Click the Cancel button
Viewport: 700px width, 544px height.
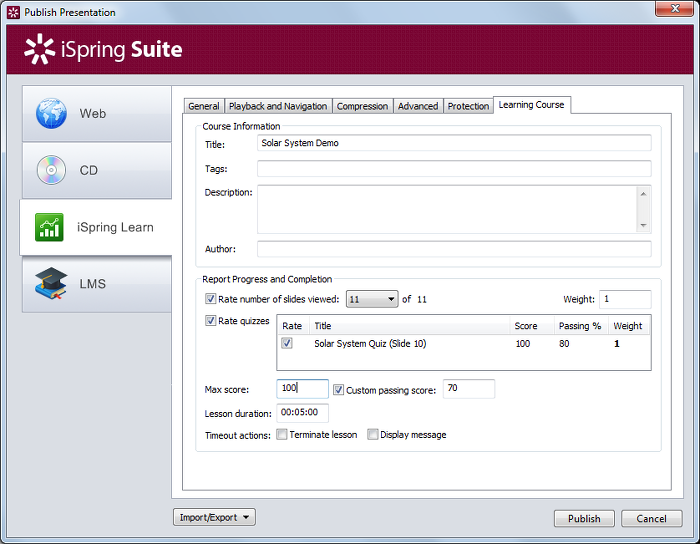tap(651, 519)
